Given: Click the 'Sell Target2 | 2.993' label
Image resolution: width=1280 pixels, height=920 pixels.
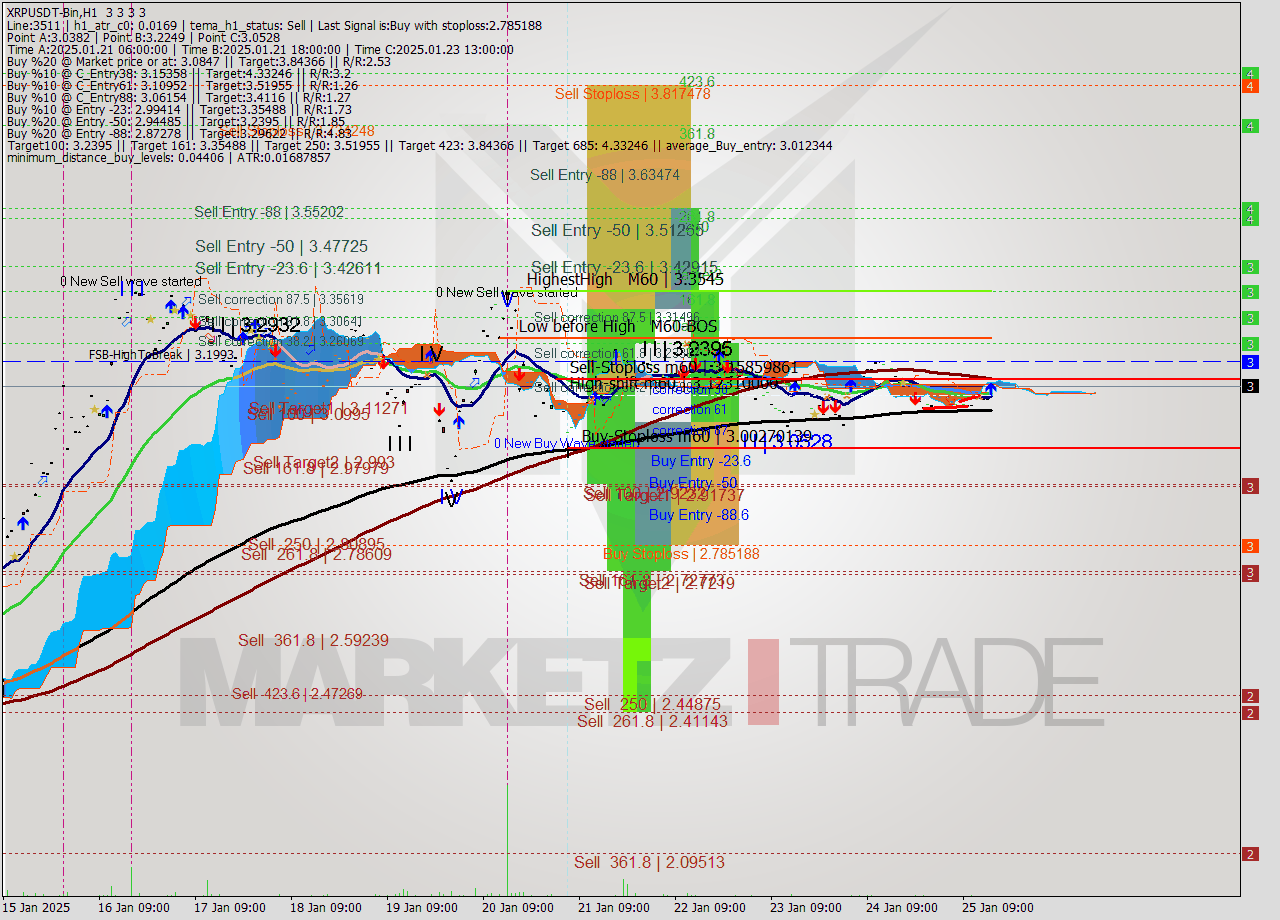Looking at the screenshot, I should tap(324, 463).
